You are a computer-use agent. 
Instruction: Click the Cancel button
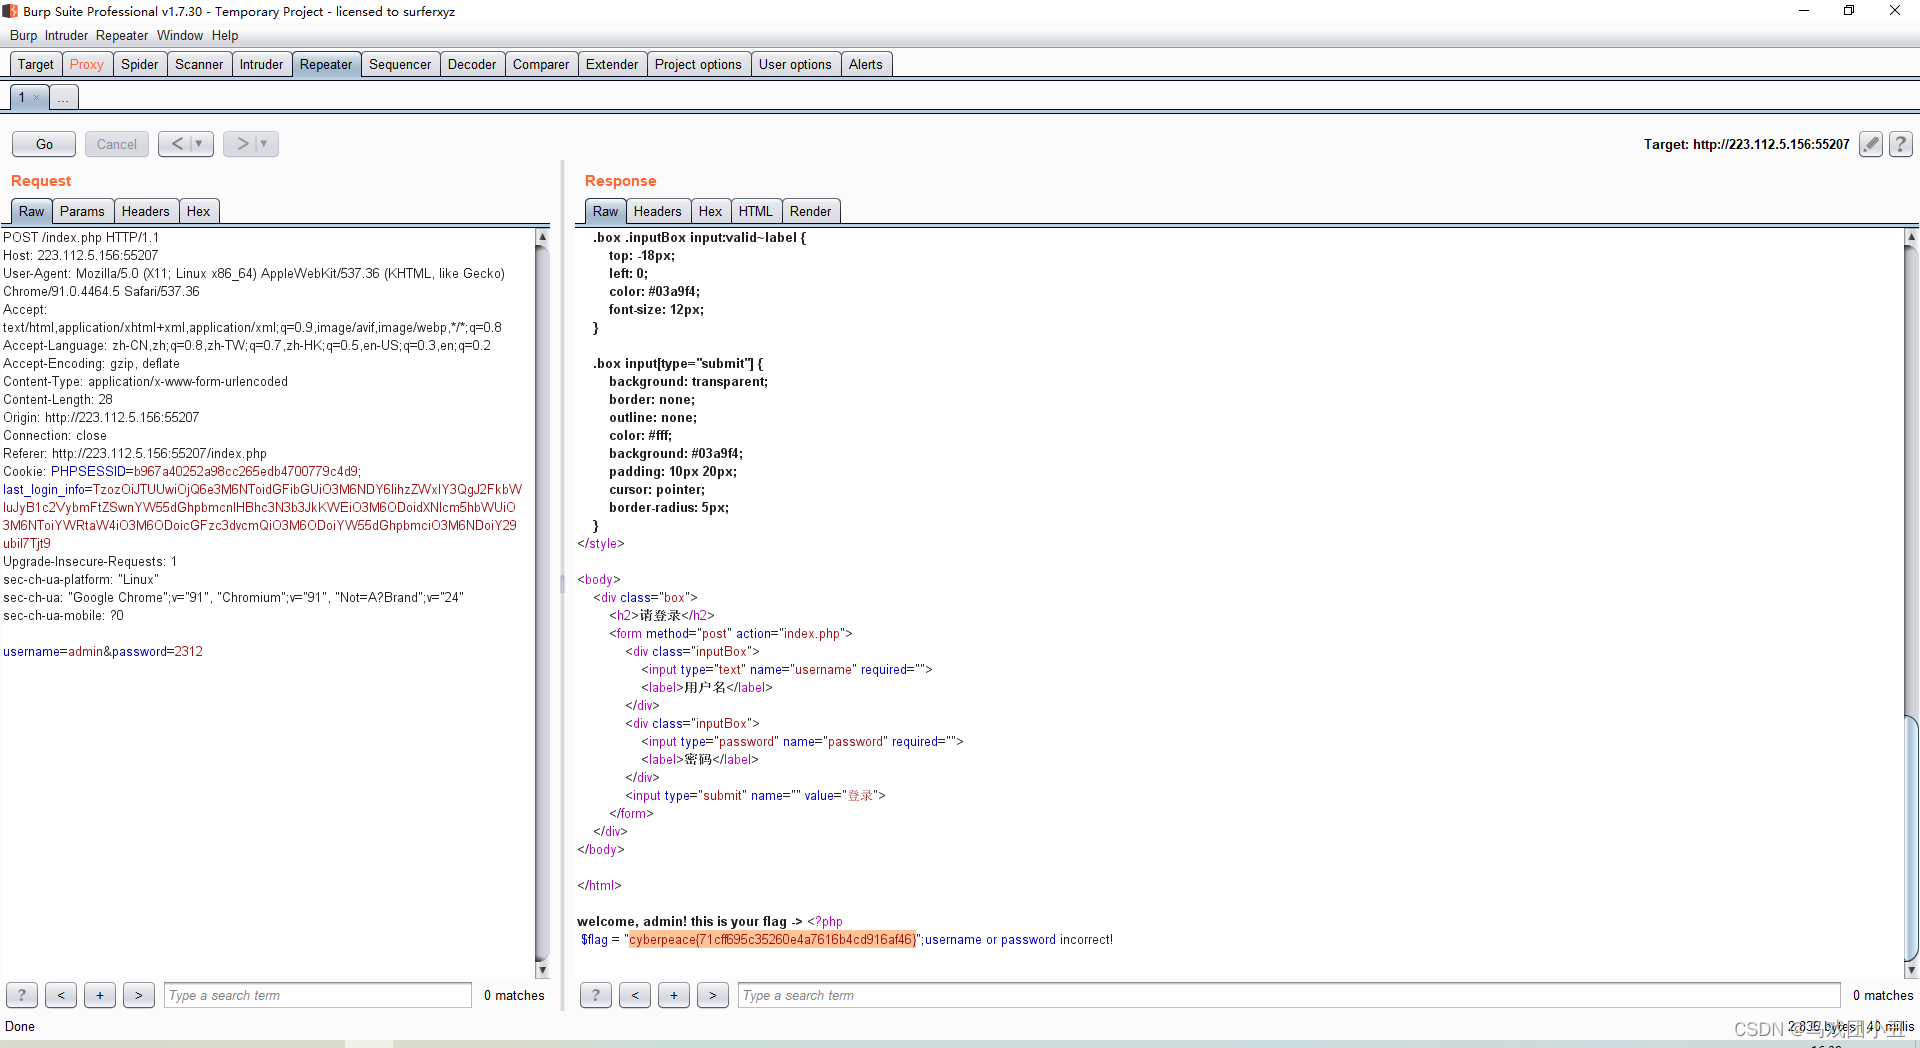tap(117, 144)
